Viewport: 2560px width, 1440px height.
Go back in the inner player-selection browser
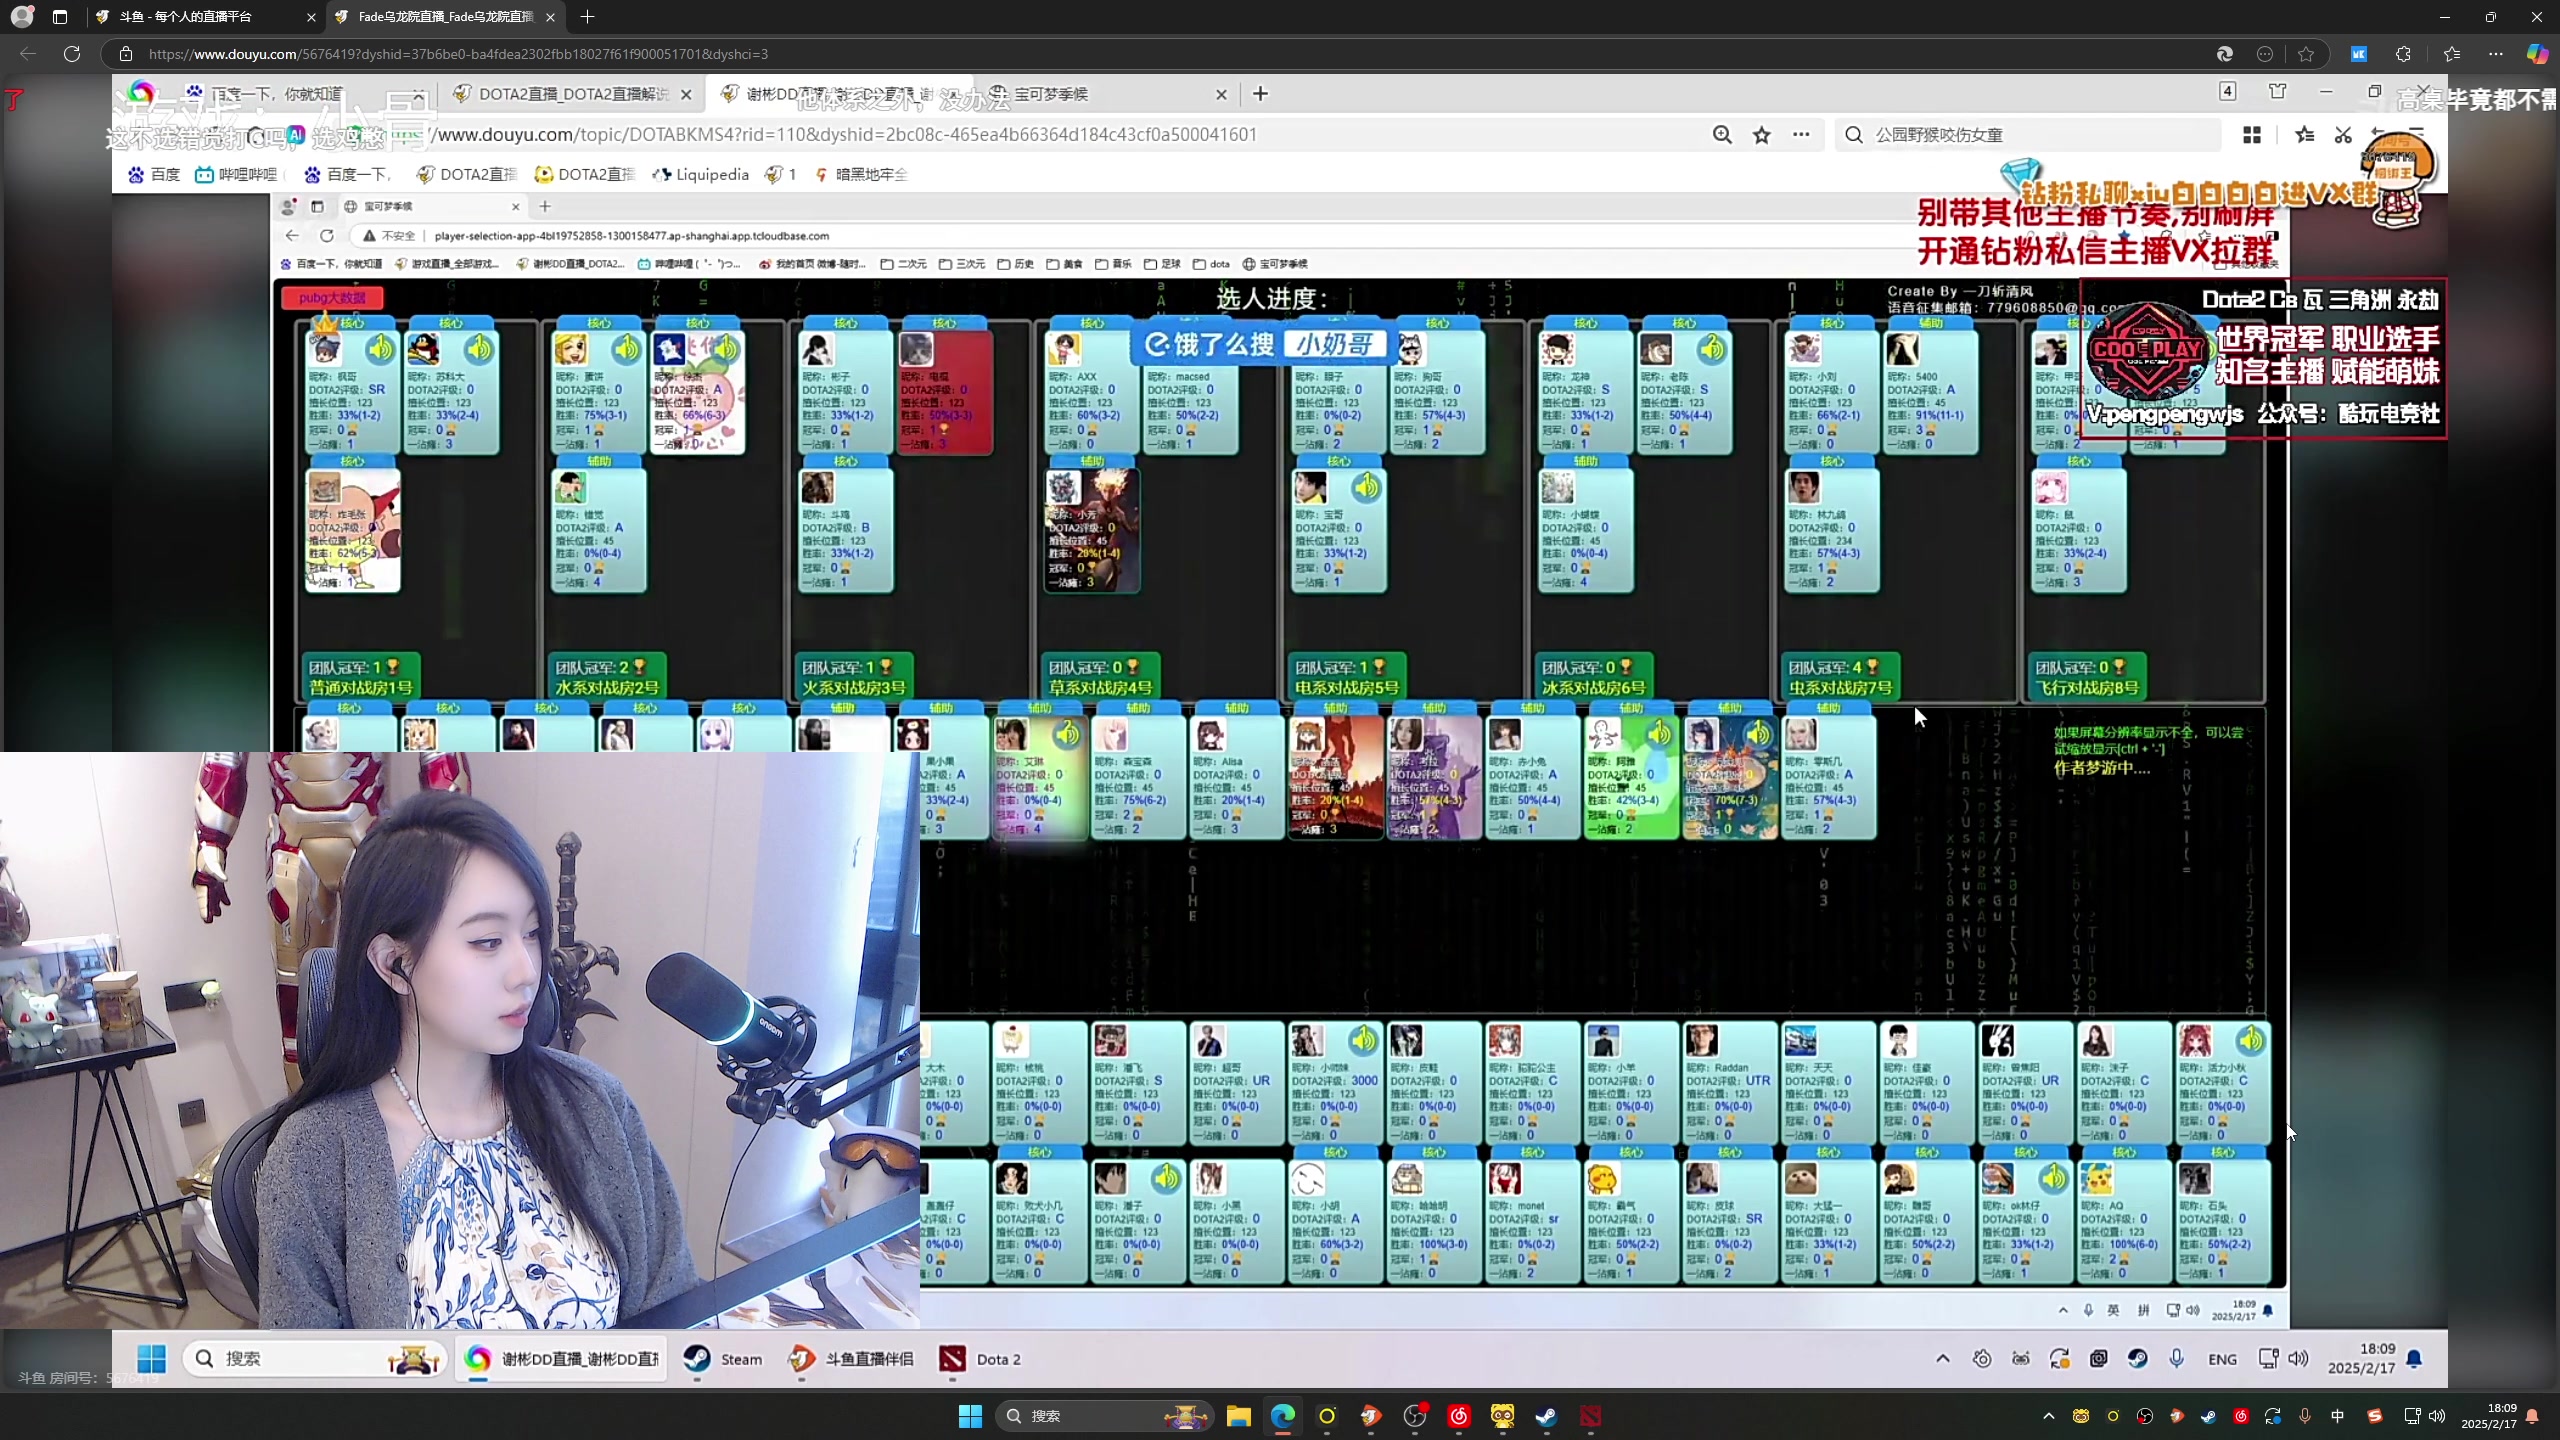pos(292,236)
